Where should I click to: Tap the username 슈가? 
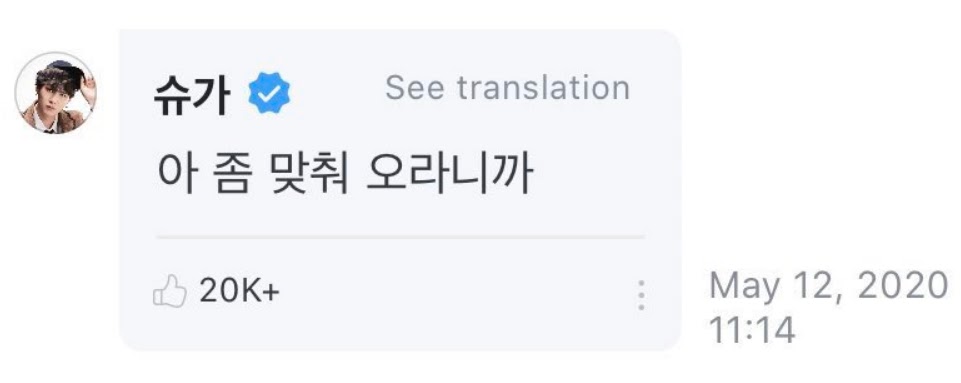click(192, 95)
